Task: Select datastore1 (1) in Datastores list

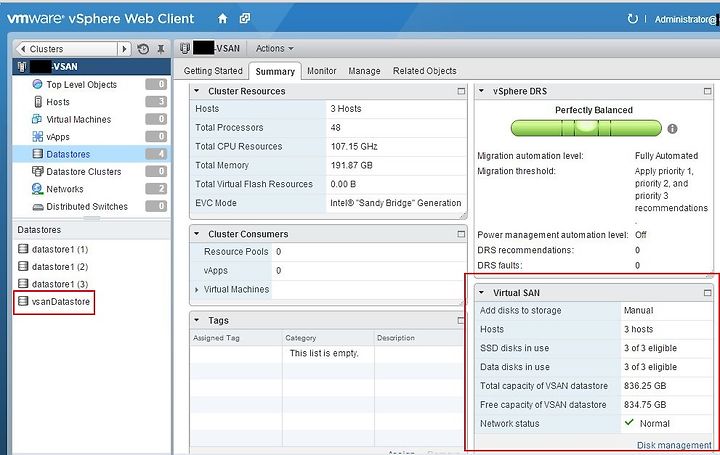Action: coord(60,249)
